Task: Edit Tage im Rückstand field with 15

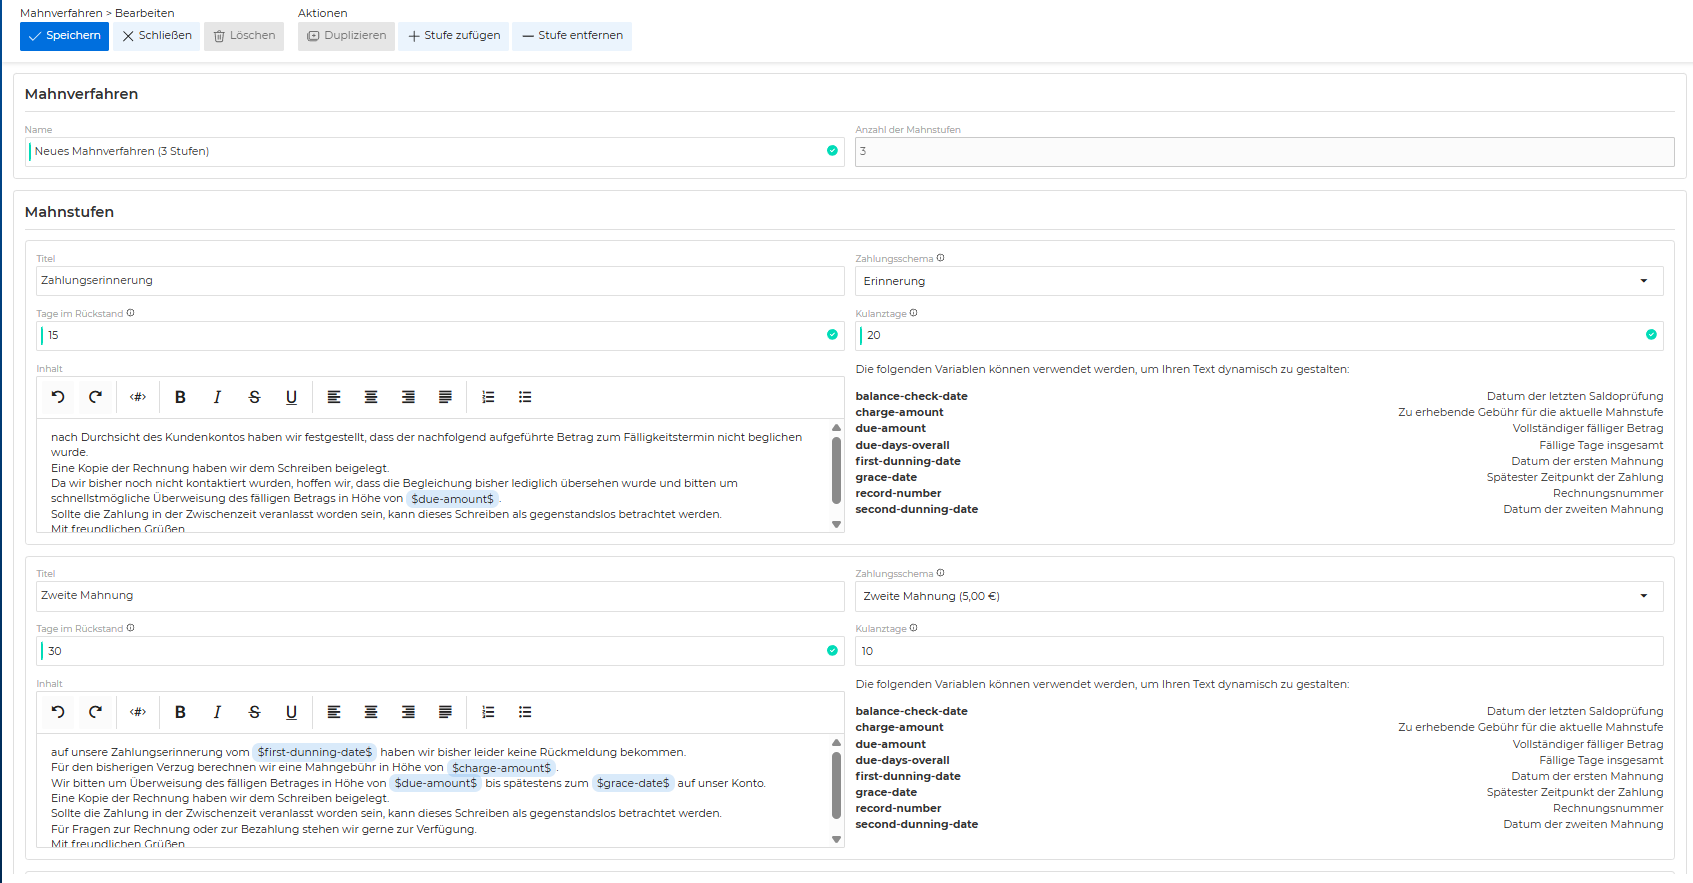Action: [x=440, y=336]
